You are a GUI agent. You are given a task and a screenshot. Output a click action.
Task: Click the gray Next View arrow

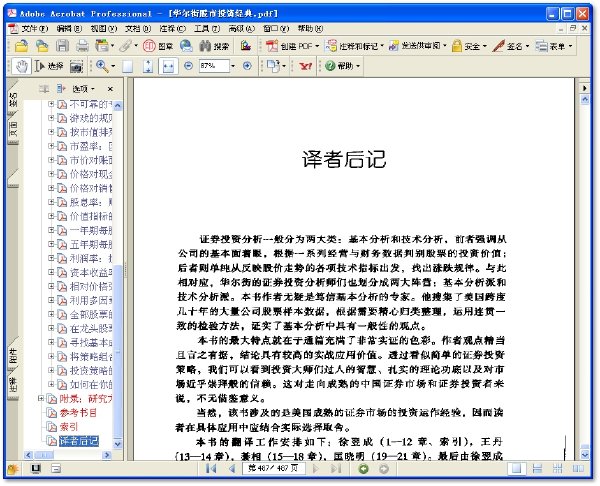[384, 469]
